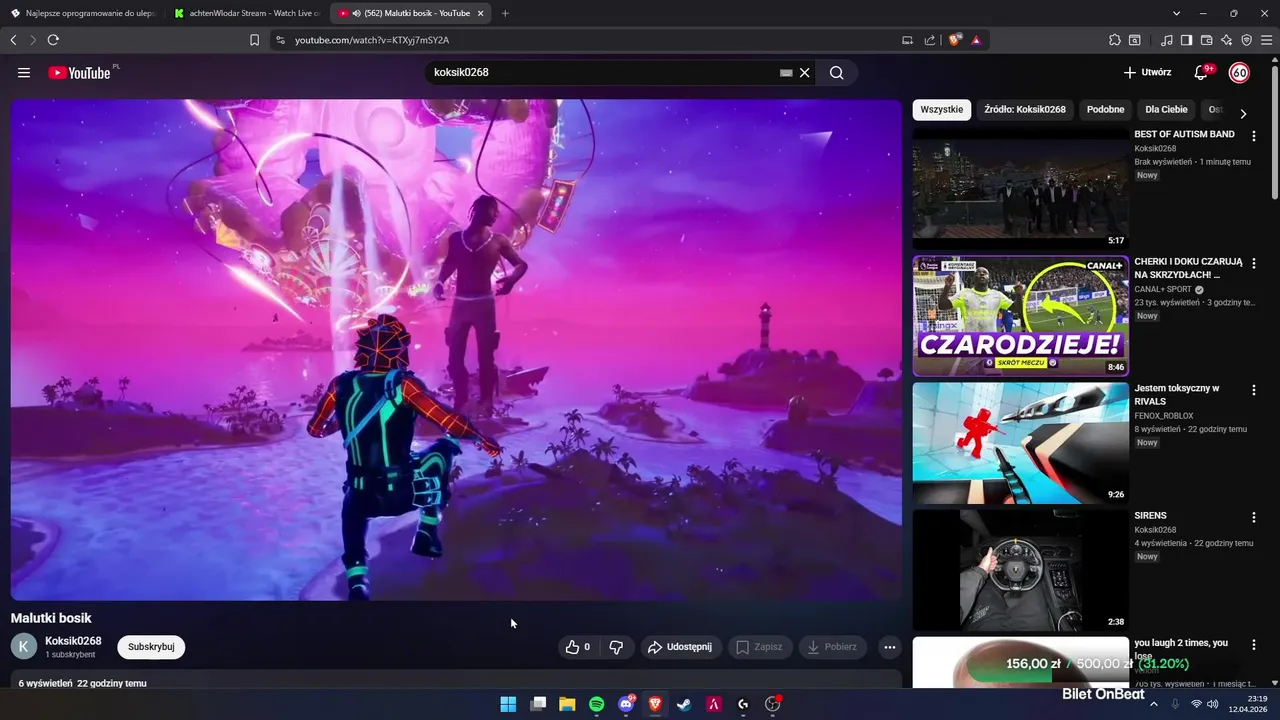Open options for CHERKI I DOKU video
1280x720 pixels.
pos(1253,263)
